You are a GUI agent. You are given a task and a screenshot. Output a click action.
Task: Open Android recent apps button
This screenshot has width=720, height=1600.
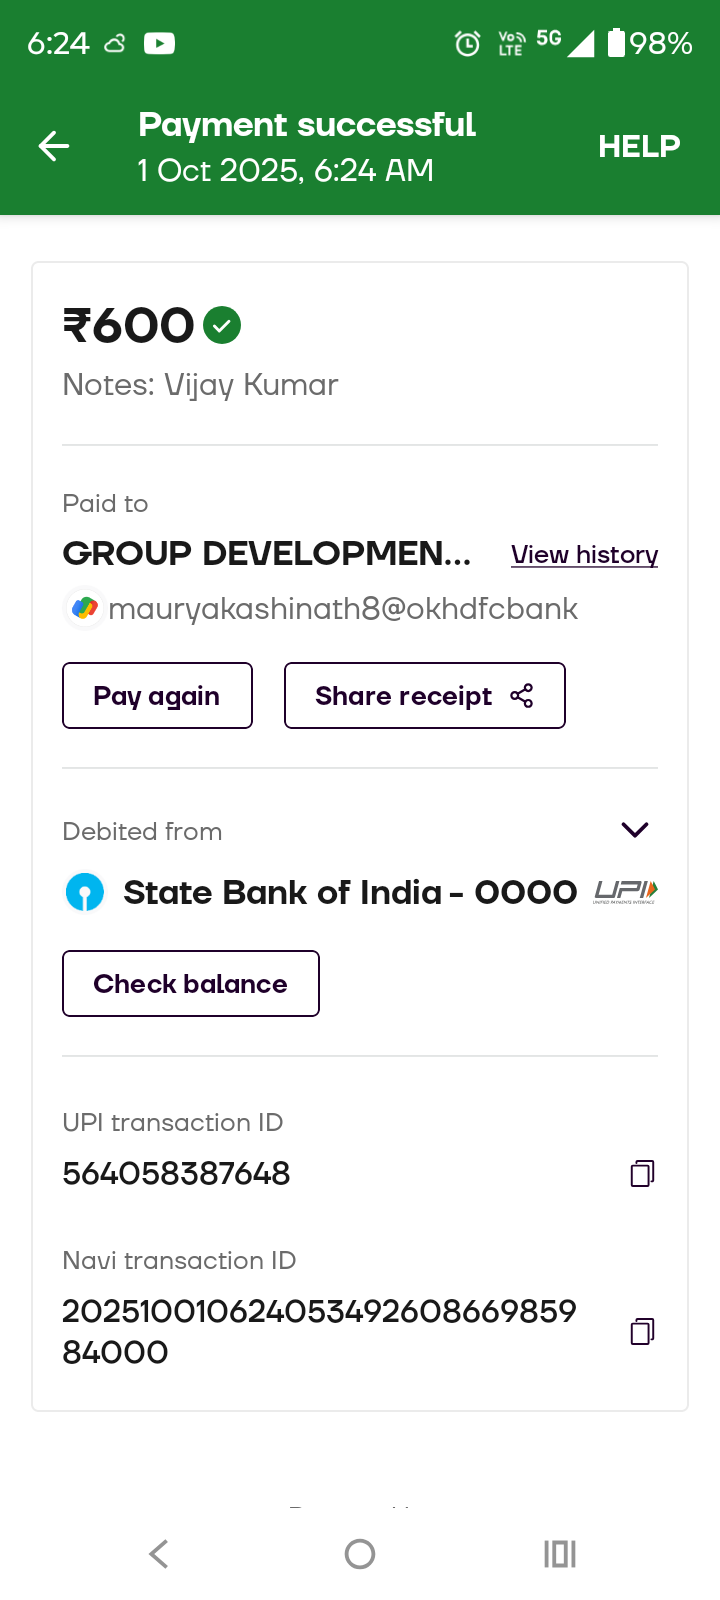tap(560, 1554)
